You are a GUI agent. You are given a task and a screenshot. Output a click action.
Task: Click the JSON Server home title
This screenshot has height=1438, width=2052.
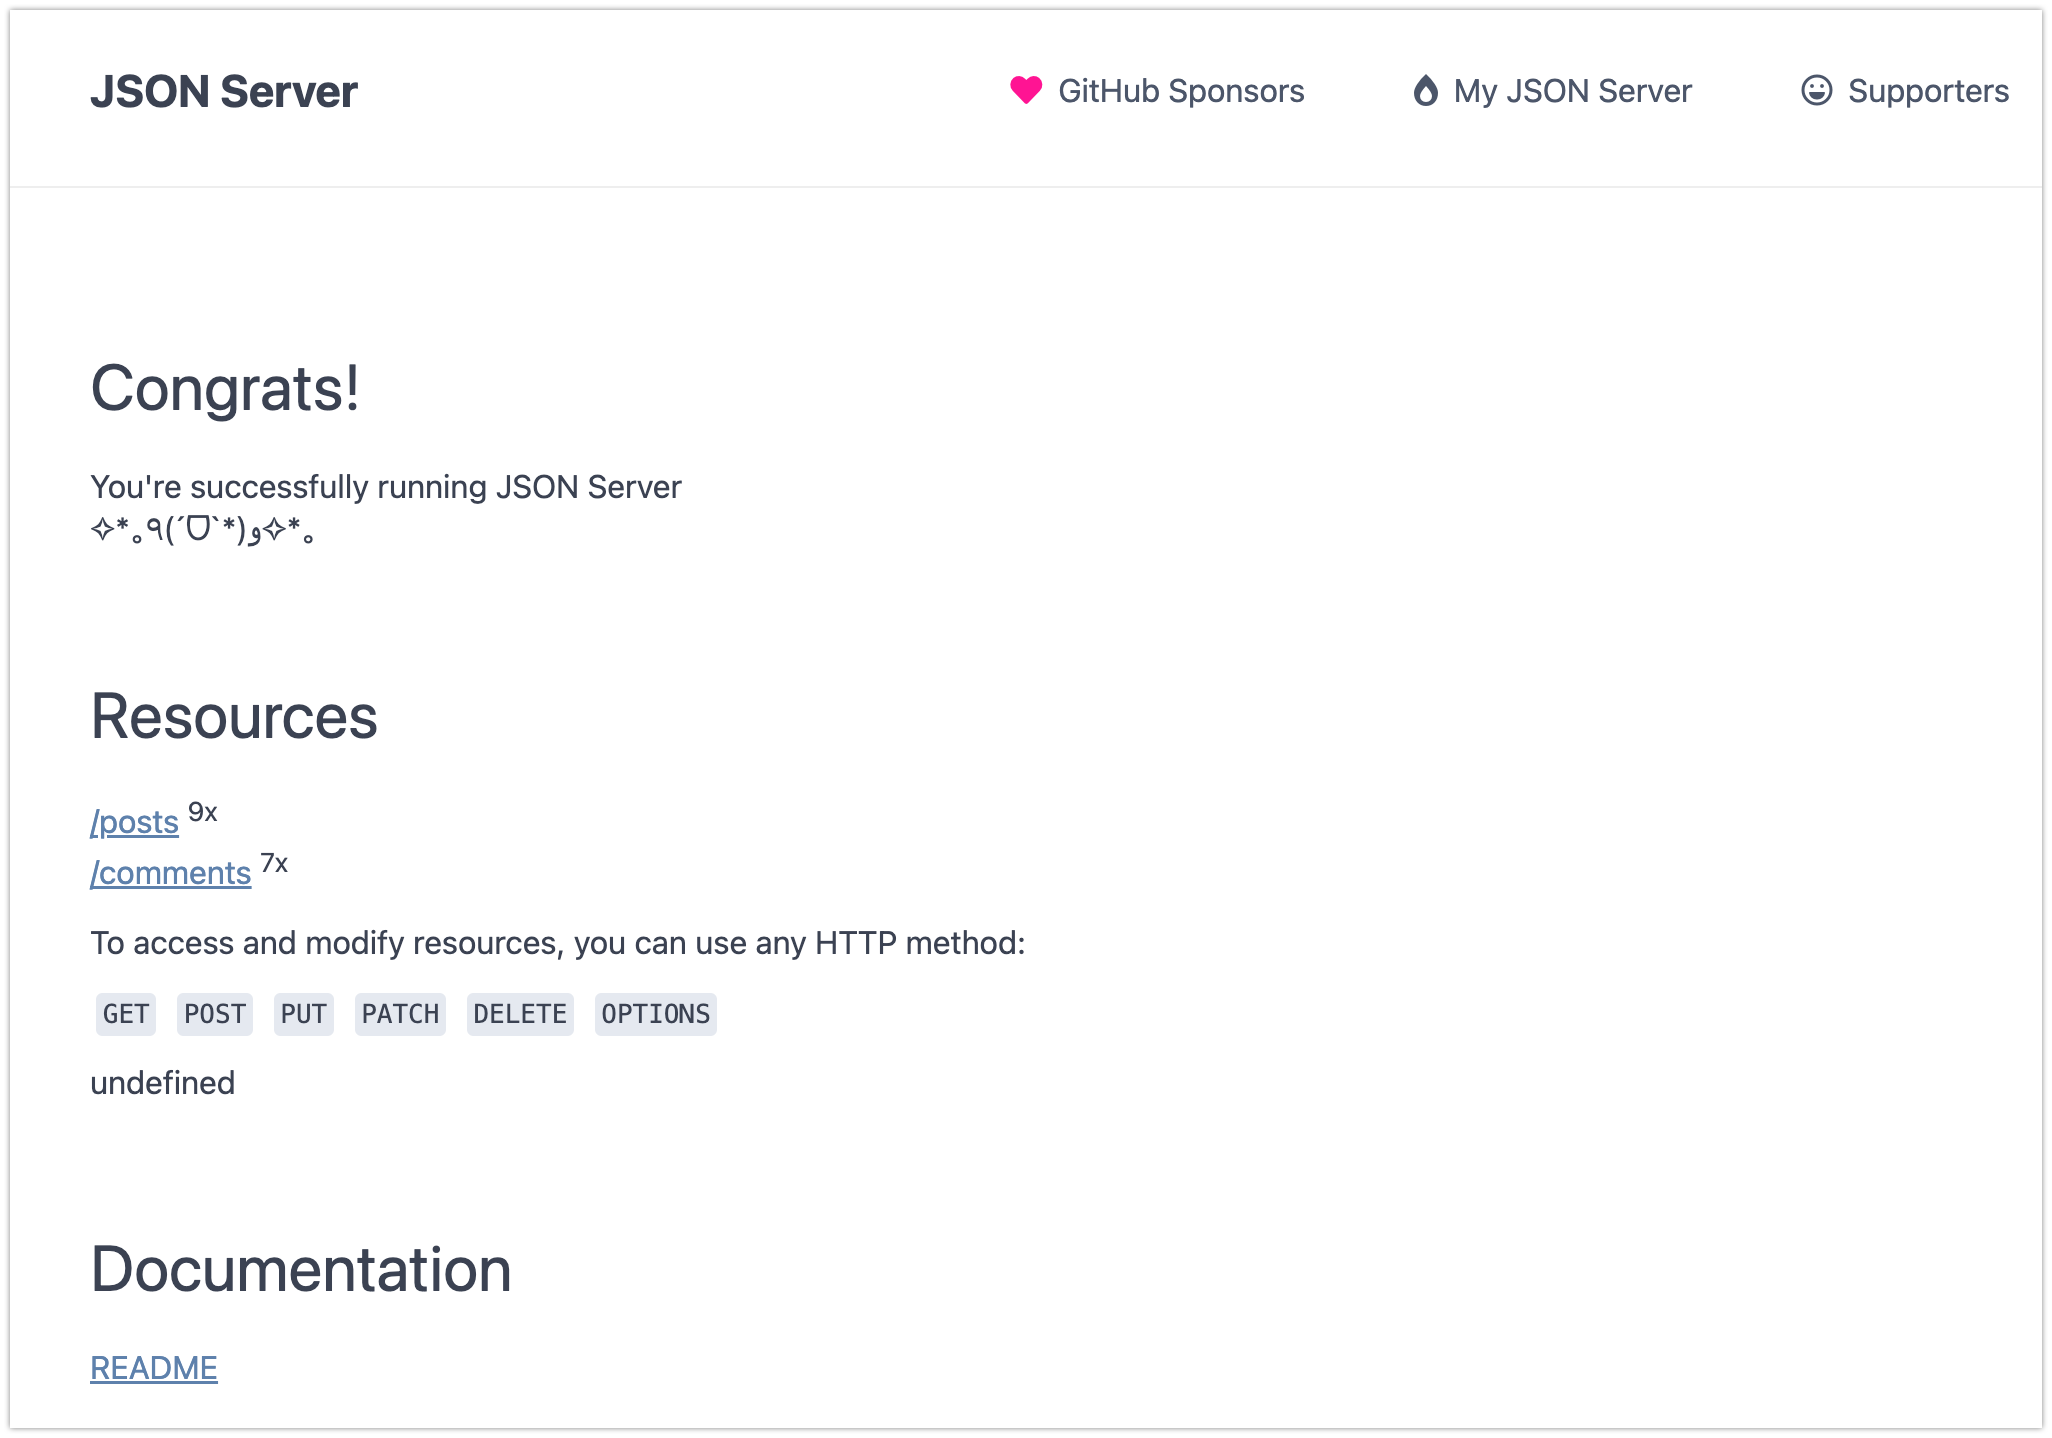224,91
